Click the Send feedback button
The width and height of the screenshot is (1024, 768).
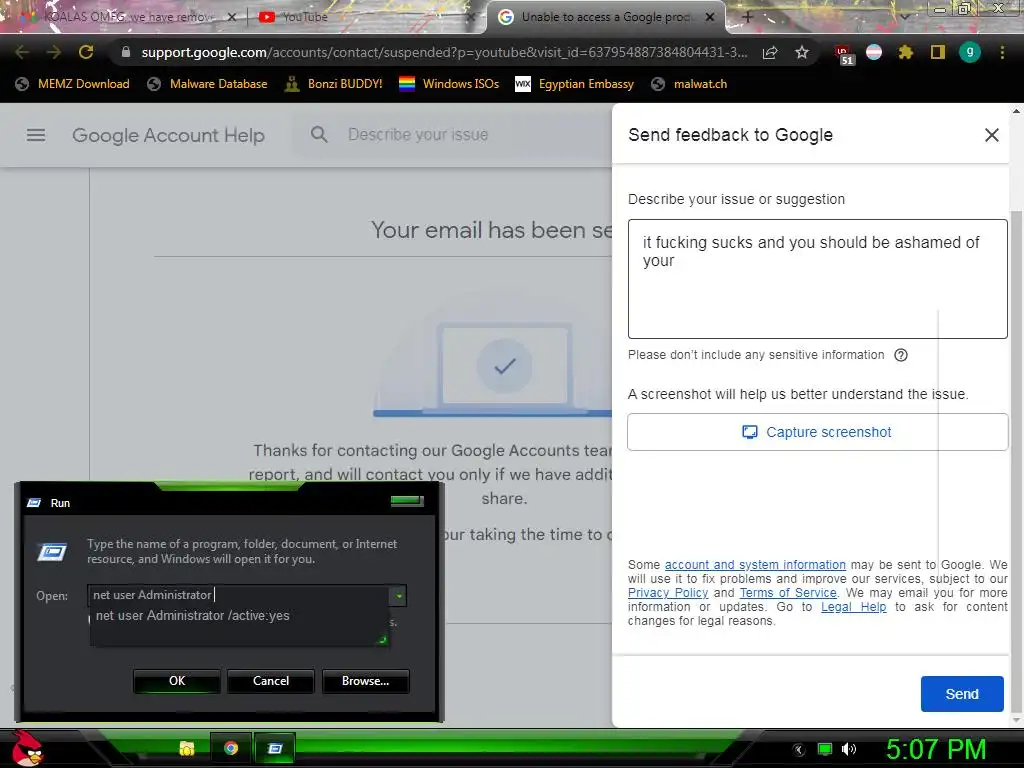(x=962, y=694)
